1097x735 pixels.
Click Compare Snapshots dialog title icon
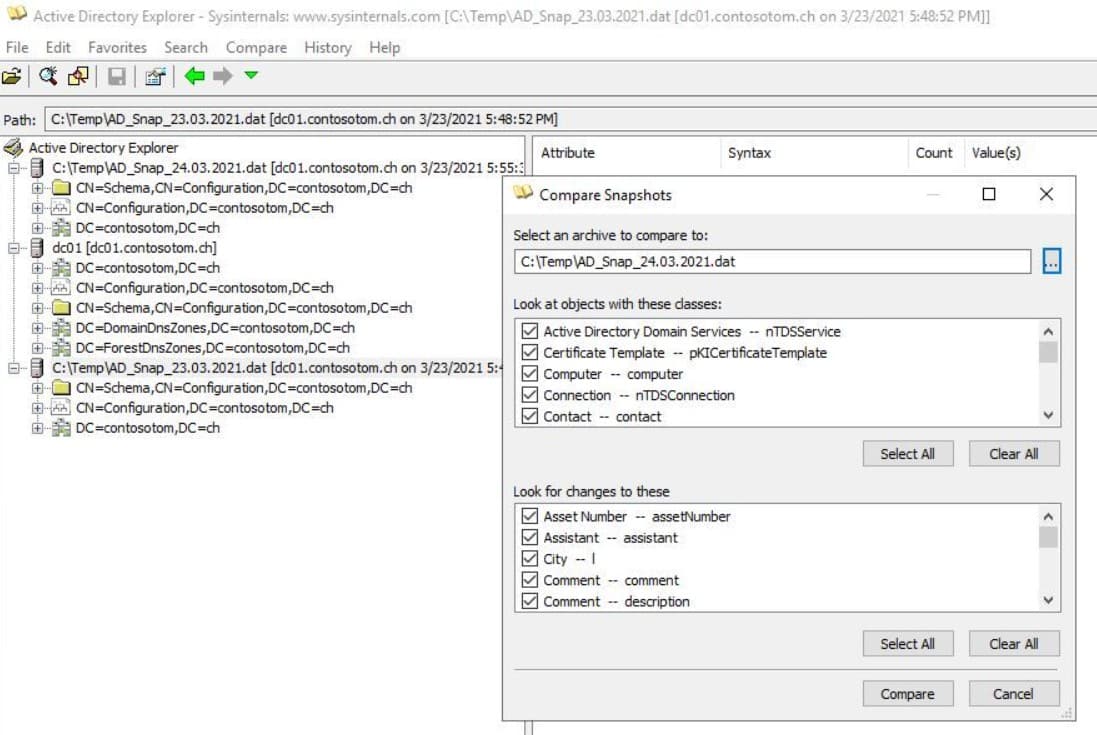(523, 193)
